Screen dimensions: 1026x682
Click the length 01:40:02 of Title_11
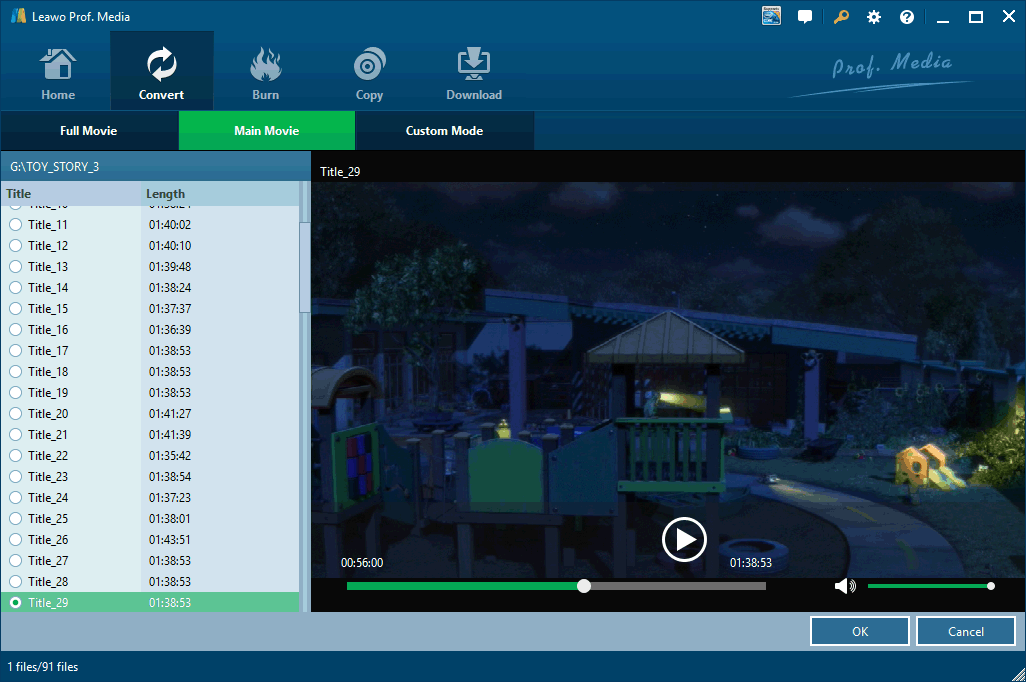pyautogui.click(x=170, y=224)
